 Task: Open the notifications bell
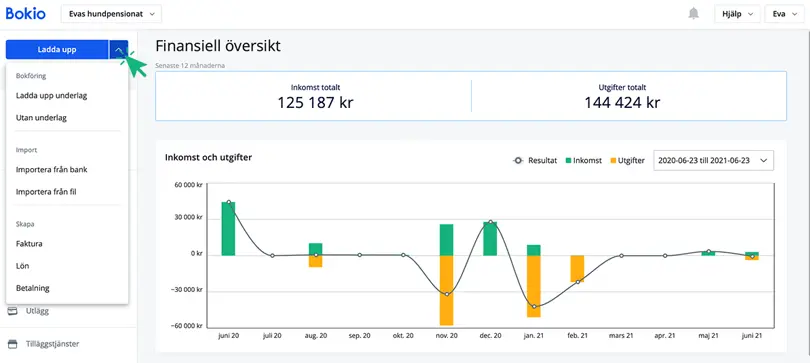click(x=694, y=14)
